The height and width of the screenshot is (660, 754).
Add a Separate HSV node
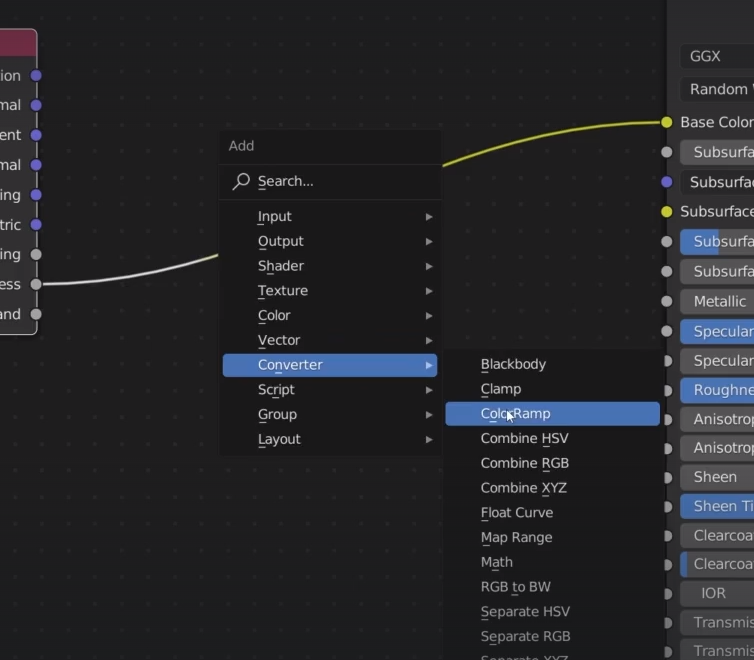553,612
